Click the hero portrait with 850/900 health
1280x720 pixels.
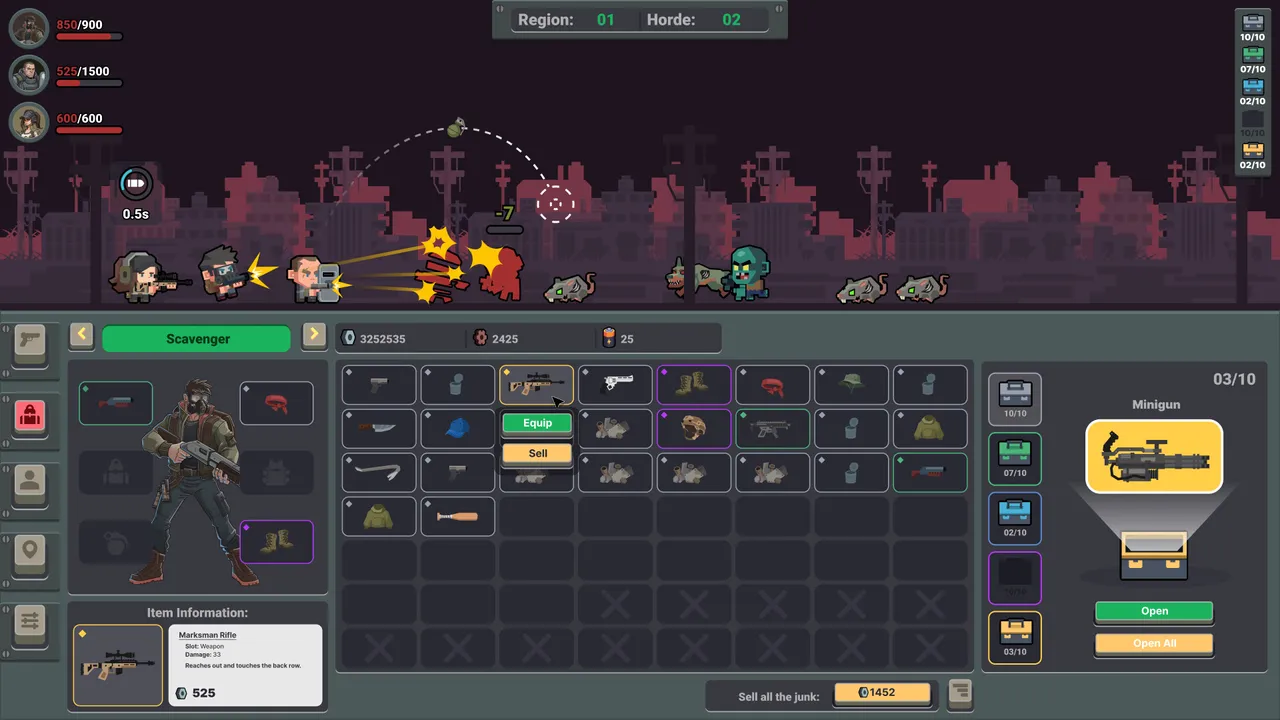29,28
